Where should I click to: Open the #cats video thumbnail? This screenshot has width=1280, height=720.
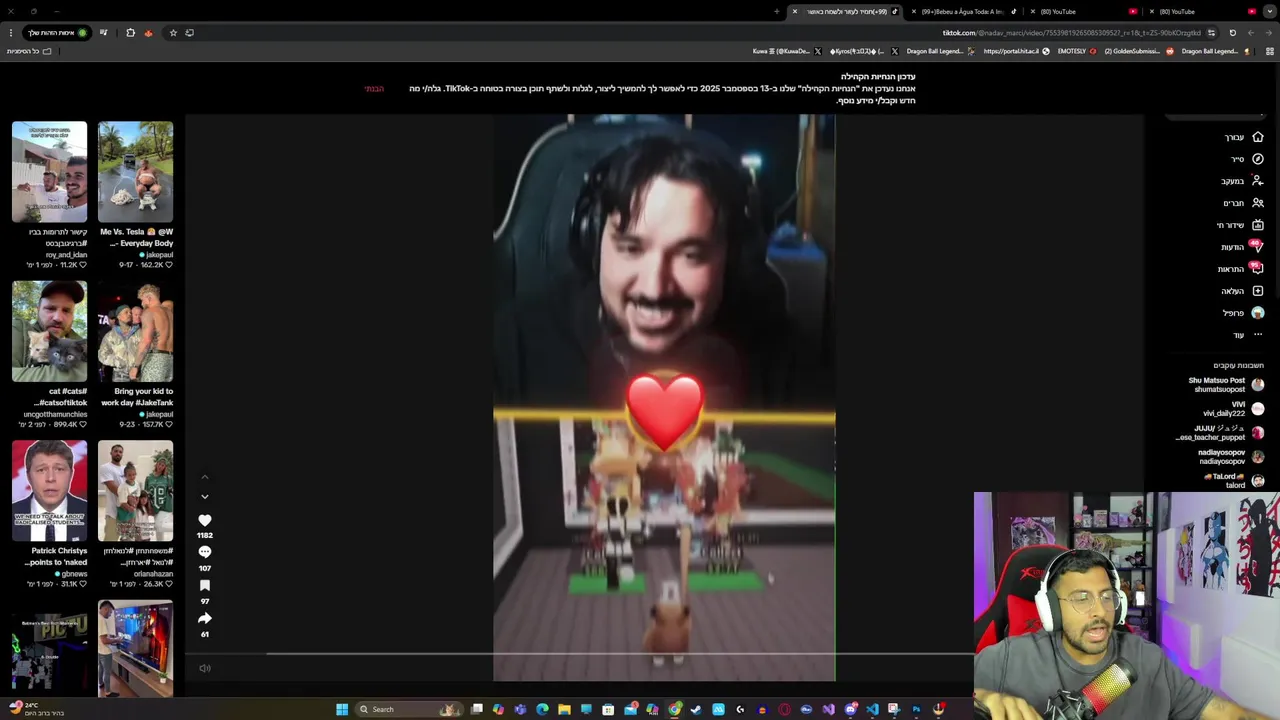(x=49, y=331)
